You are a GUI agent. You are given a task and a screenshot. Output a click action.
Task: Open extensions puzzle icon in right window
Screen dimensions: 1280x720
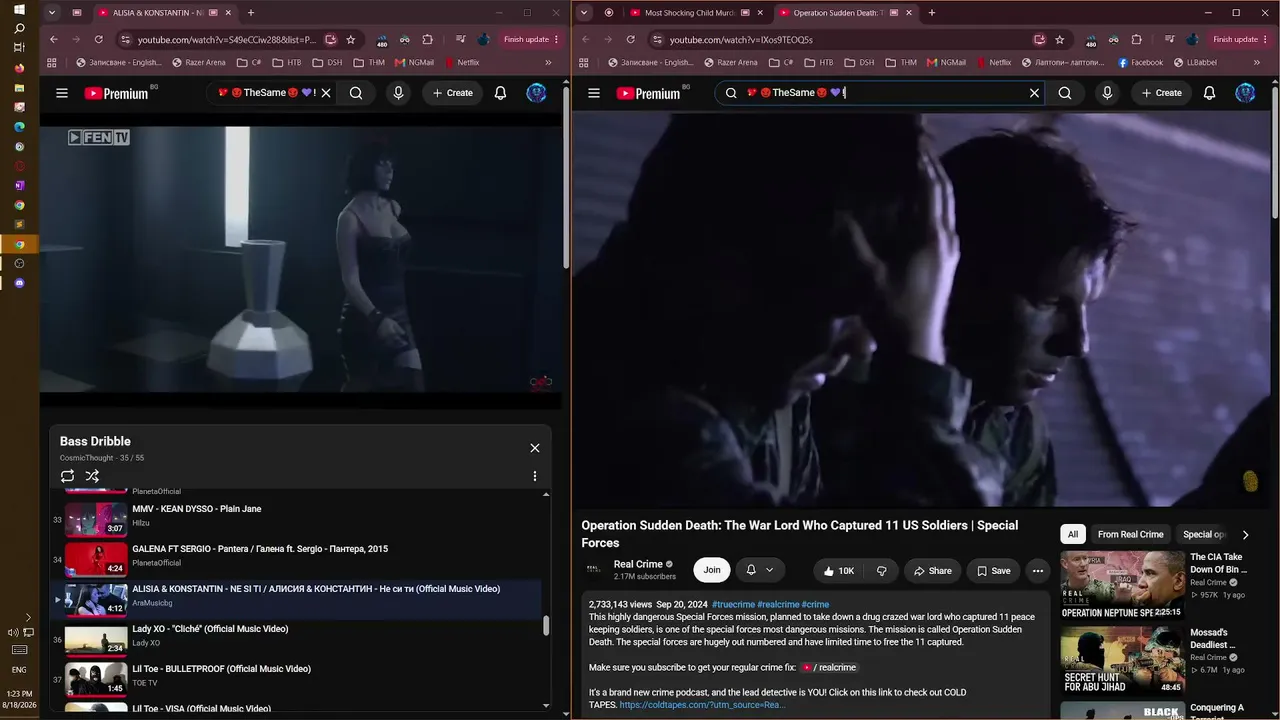coord(1136,40)
